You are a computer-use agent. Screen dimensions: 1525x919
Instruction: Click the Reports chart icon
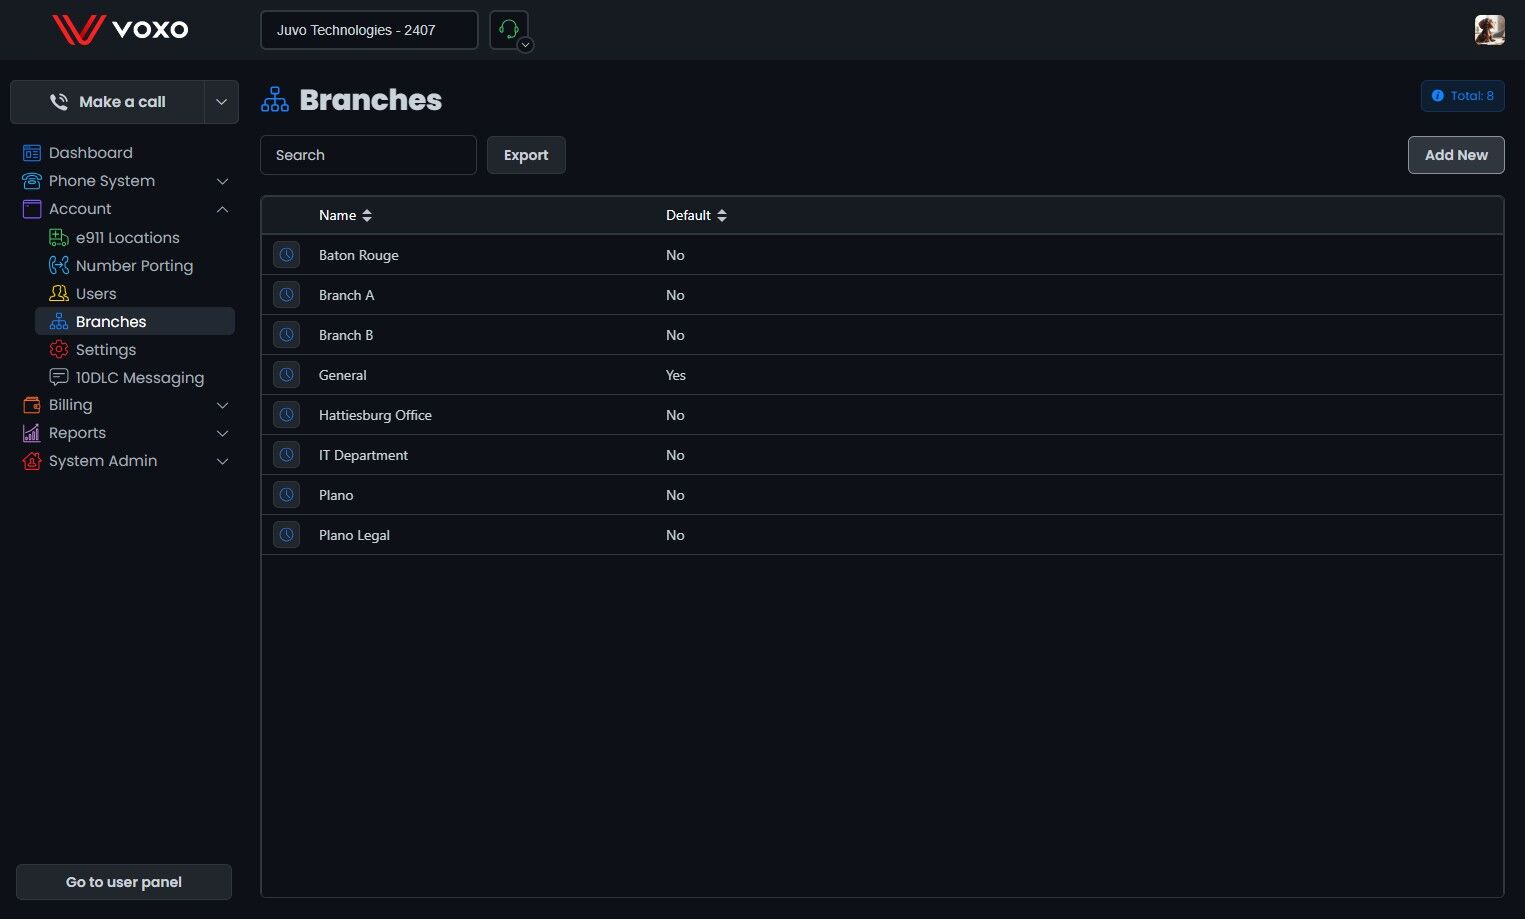point(32,433)
